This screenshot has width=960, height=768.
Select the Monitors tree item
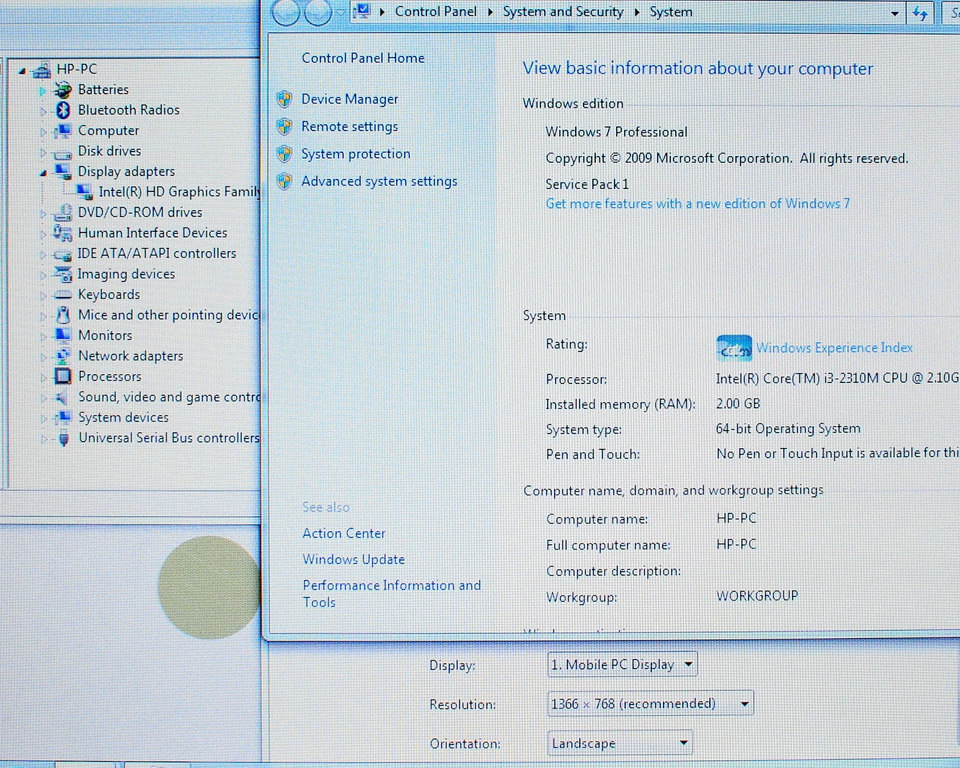(105, 336)
